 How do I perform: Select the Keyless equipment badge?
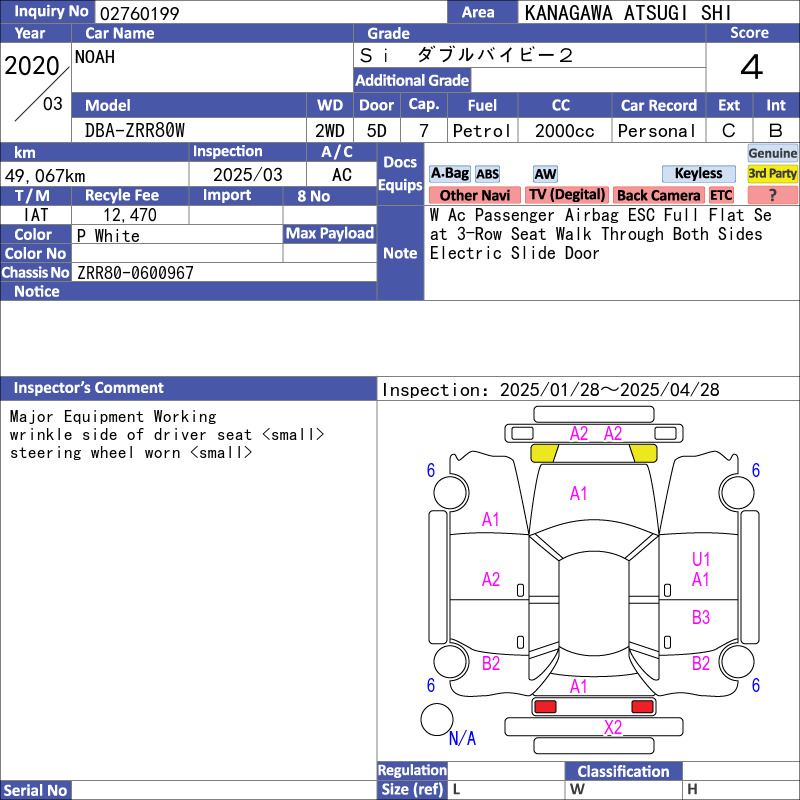coord(698,174)
